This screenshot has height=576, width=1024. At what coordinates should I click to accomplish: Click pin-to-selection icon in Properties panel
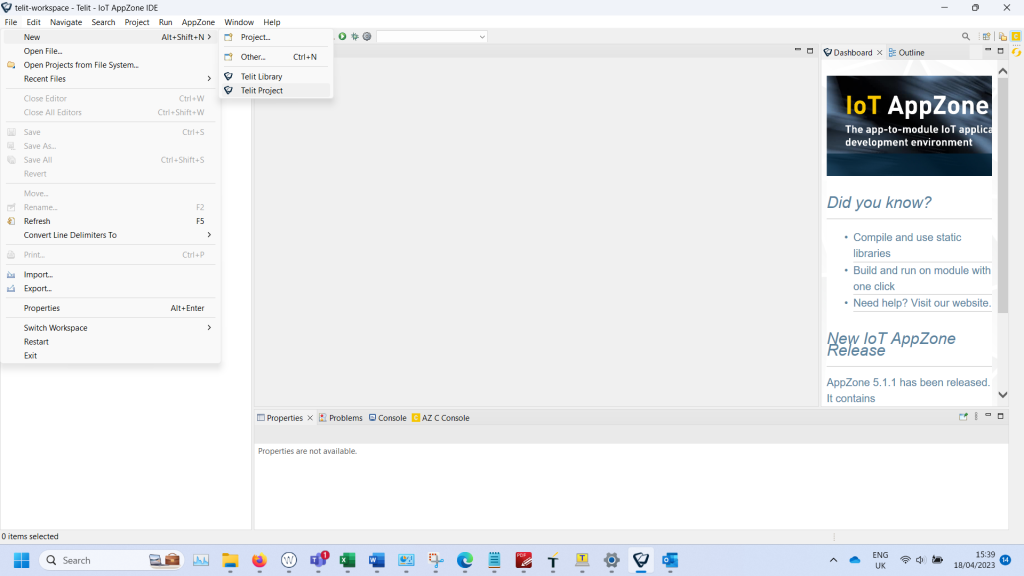963,417
